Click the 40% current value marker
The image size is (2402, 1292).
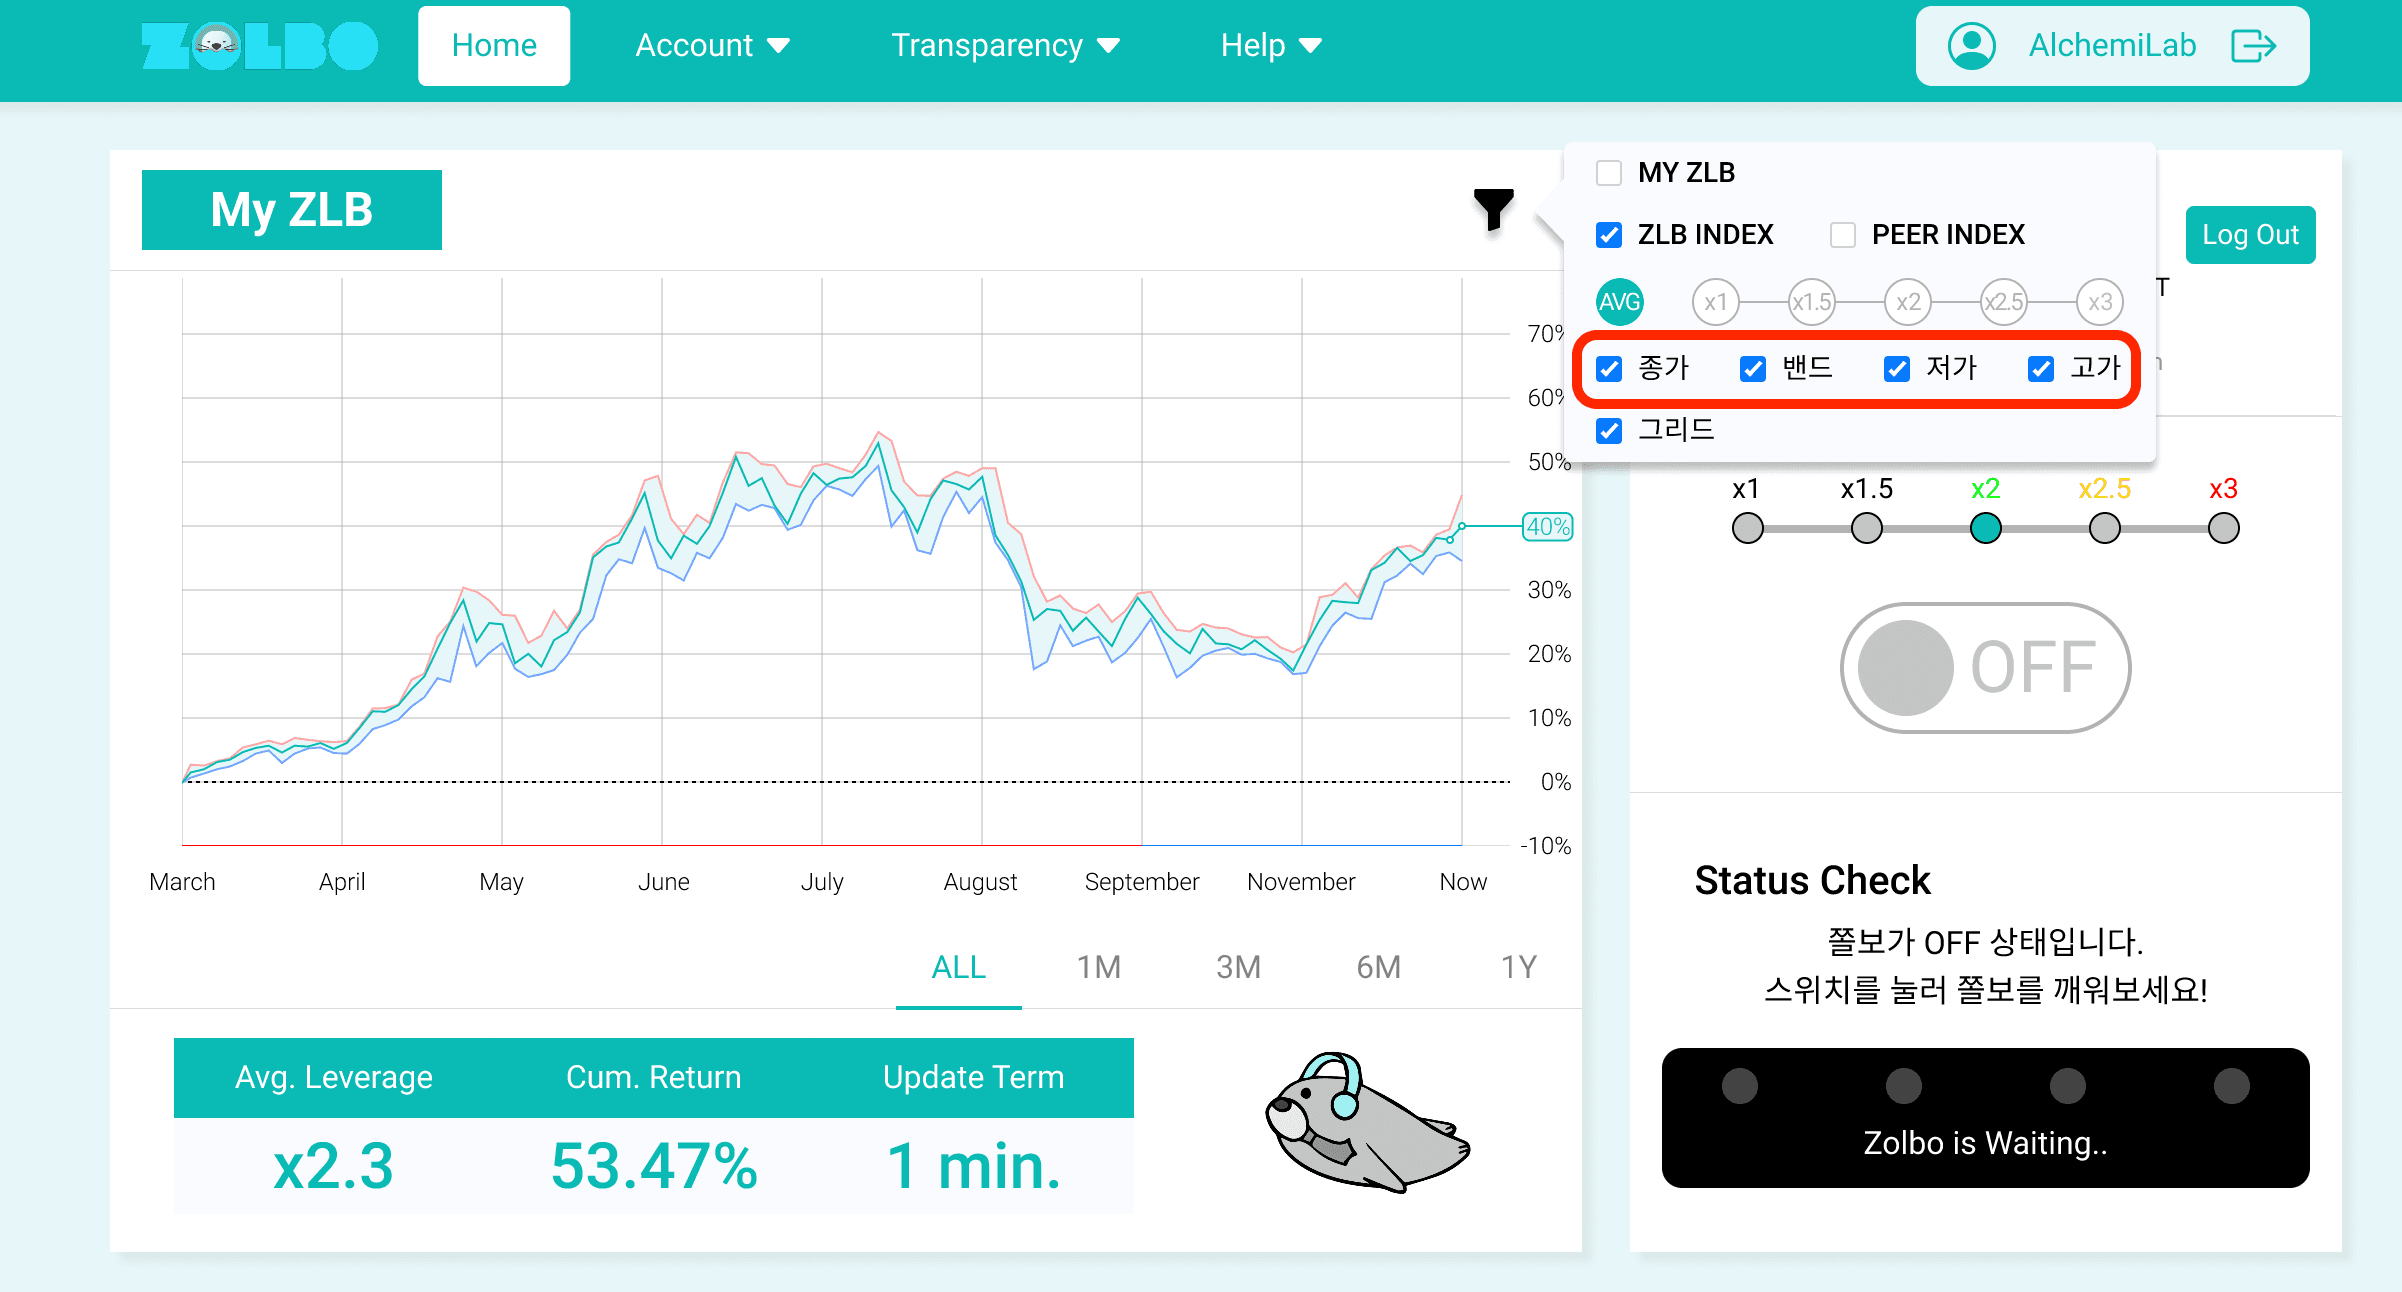(1547, 527)
